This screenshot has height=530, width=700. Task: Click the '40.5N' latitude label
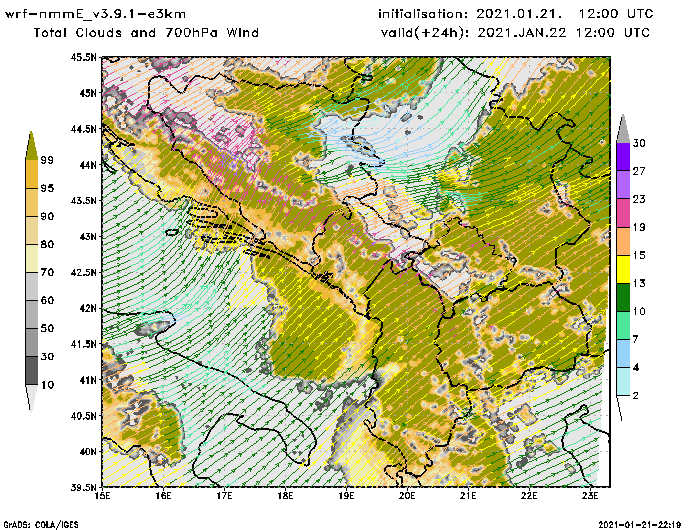[x=83, y=416]
